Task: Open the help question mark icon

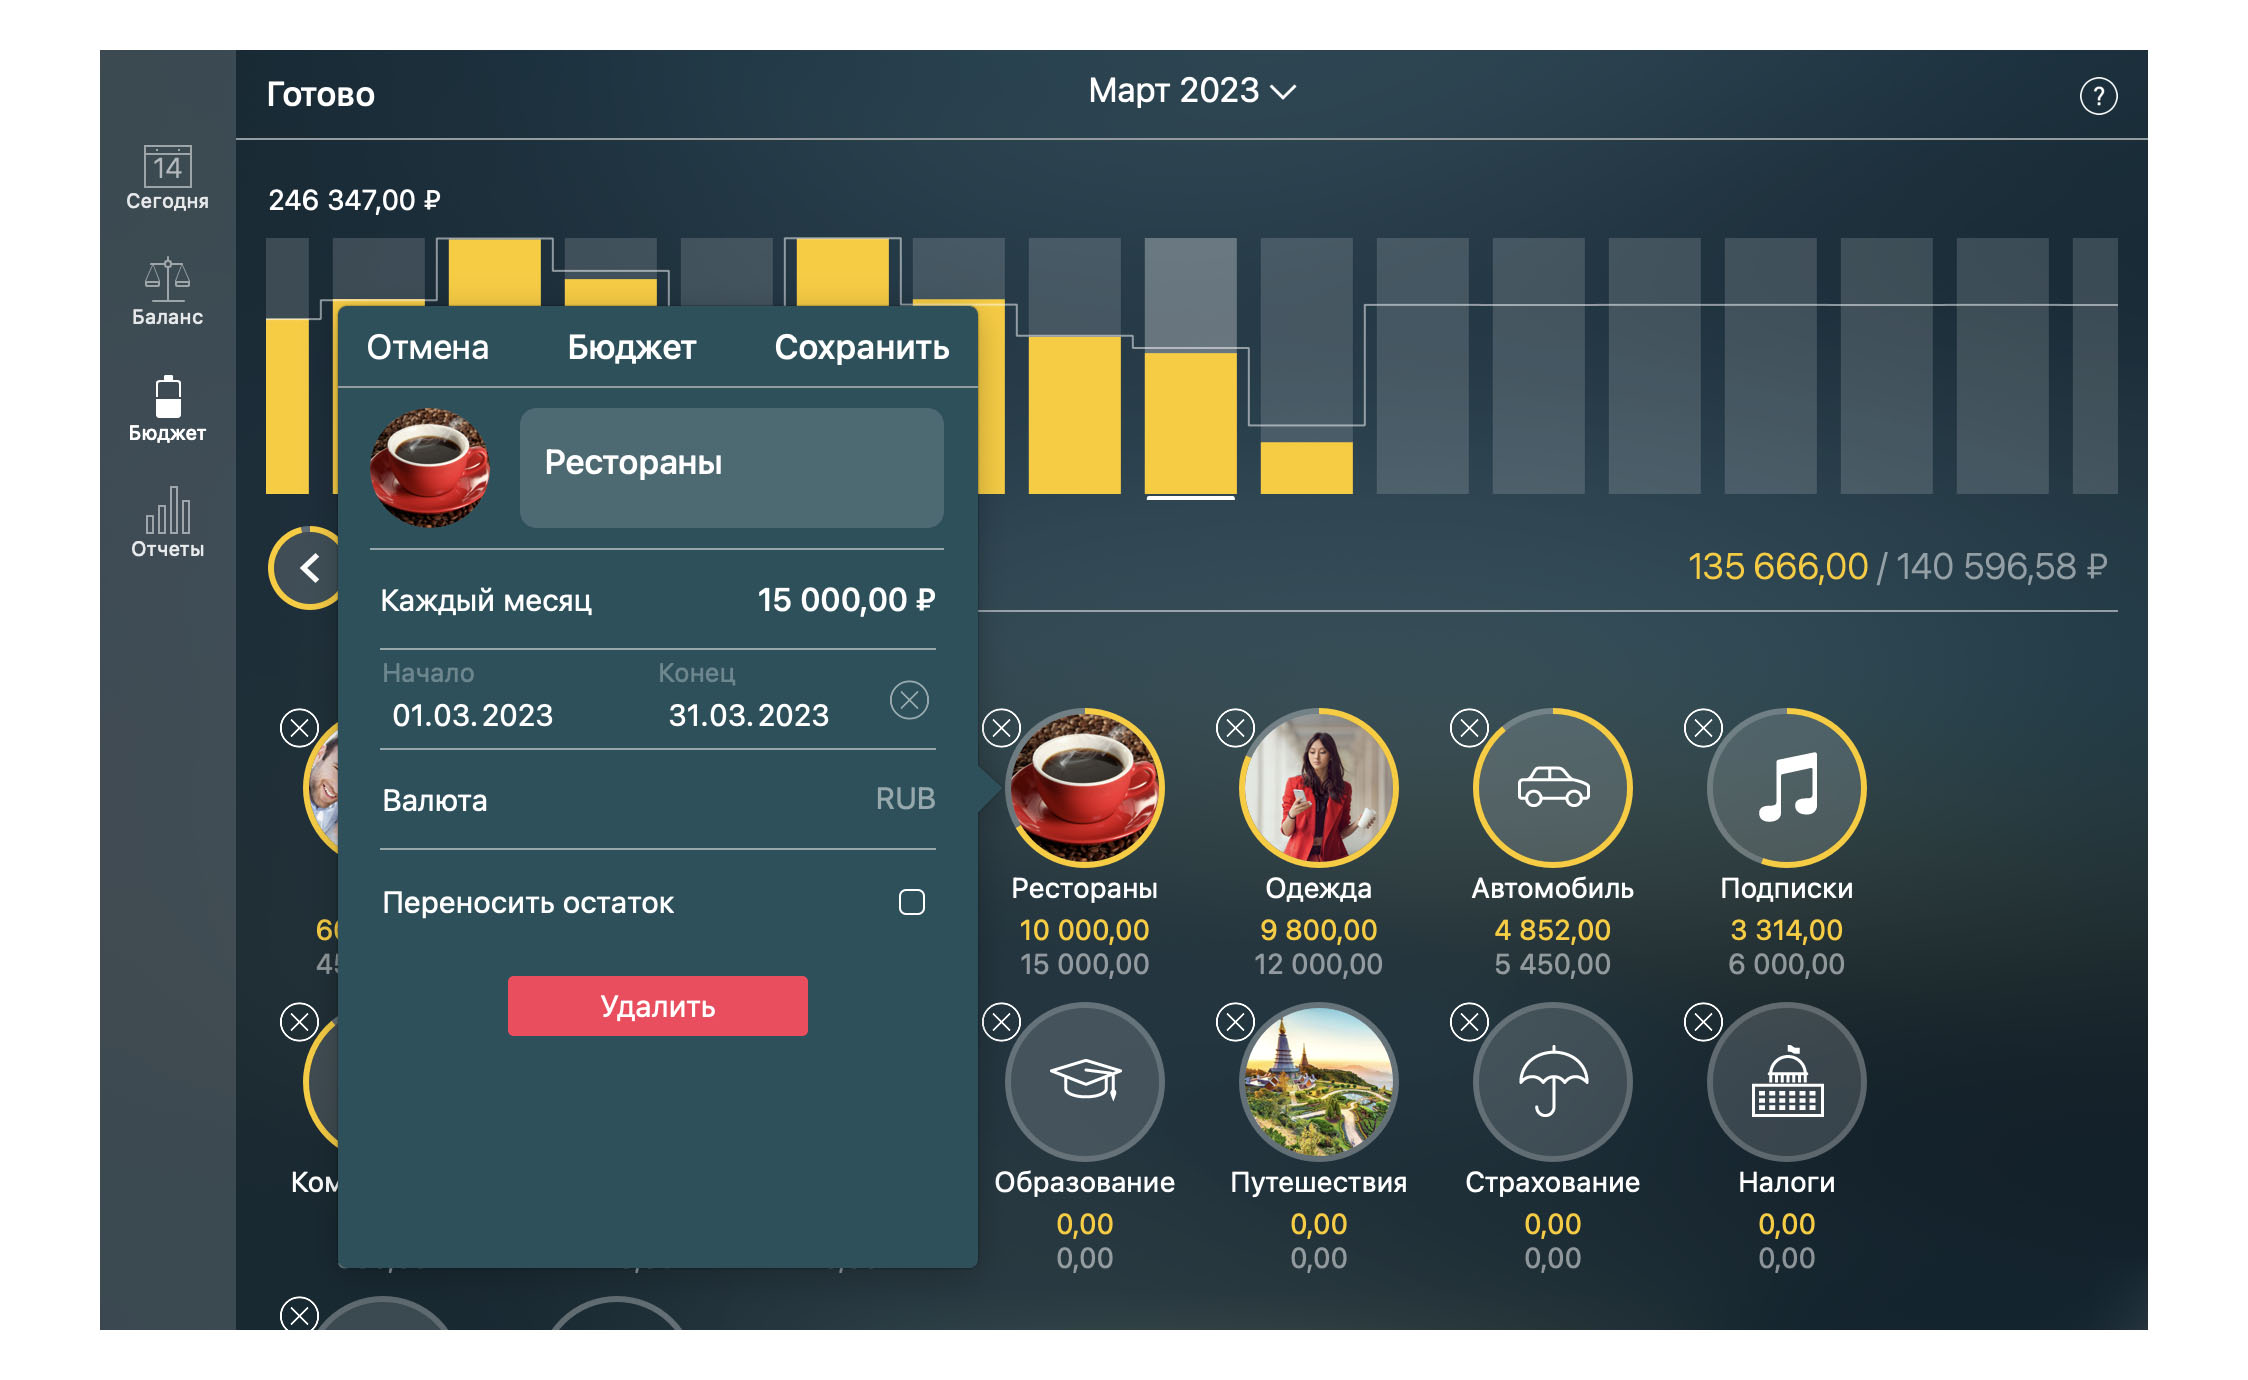Action: pyautogui.click(x=2098, y=96)
